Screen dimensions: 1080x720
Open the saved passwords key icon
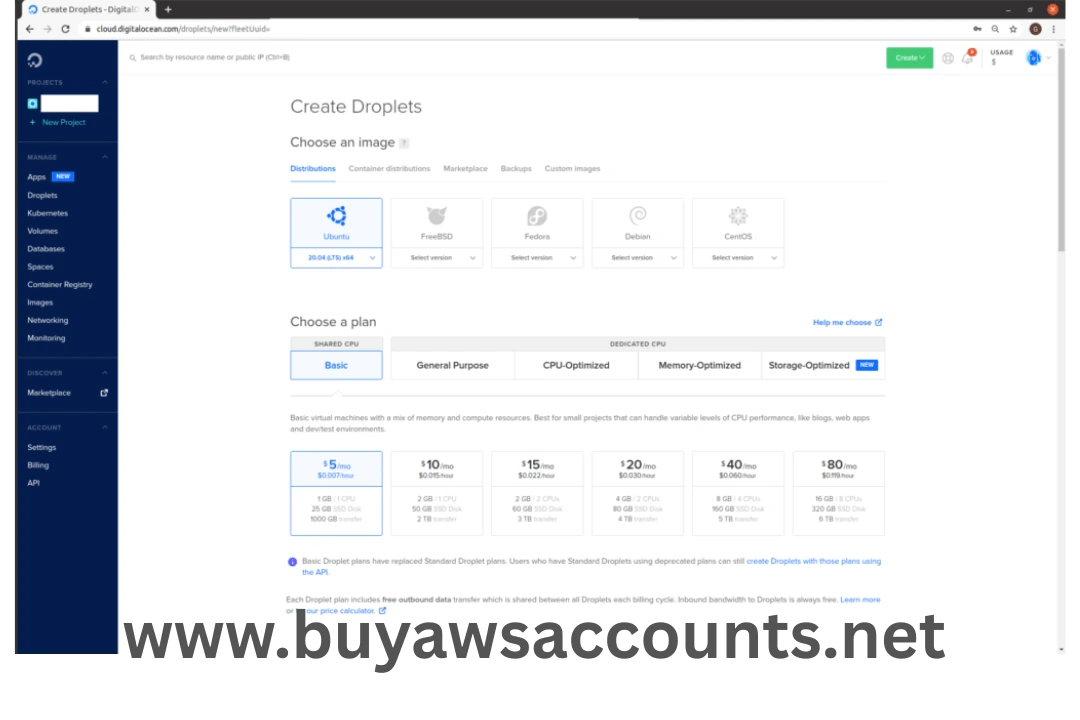(x=977, y=29)
